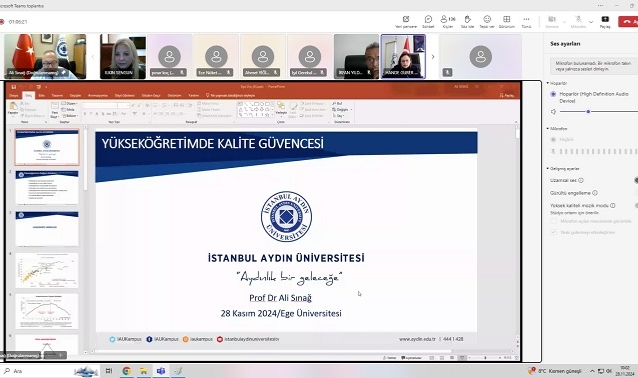Open the Tepki ver reactions icon

[487, 19]
